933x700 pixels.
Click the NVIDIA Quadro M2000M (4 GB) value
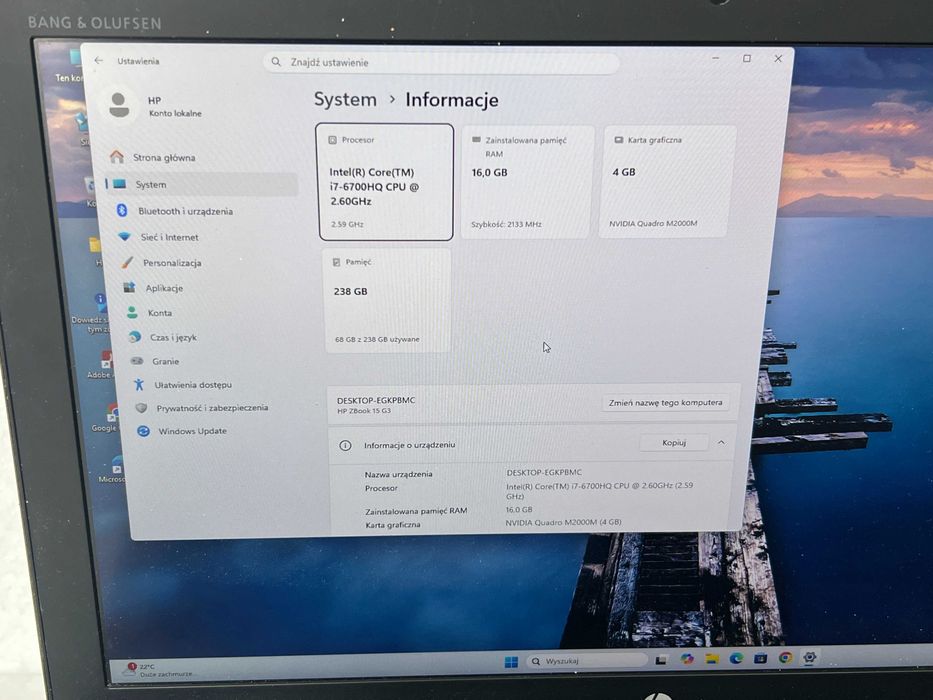click(x=563, y=522)
